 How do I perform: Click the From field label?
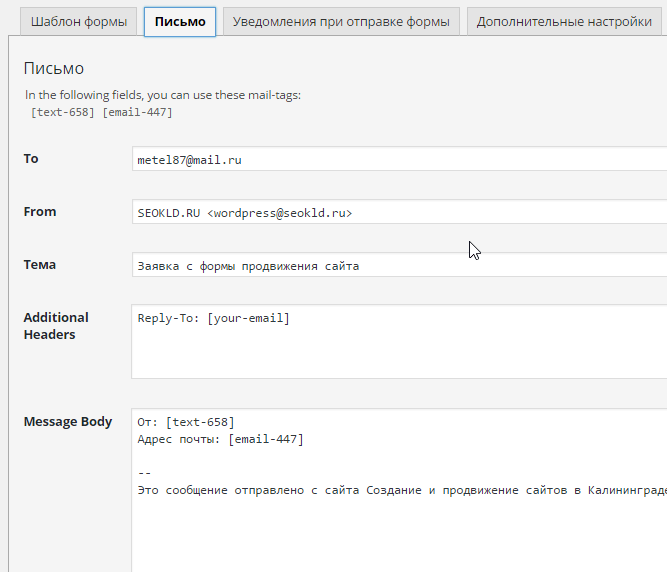coord(40,212)
